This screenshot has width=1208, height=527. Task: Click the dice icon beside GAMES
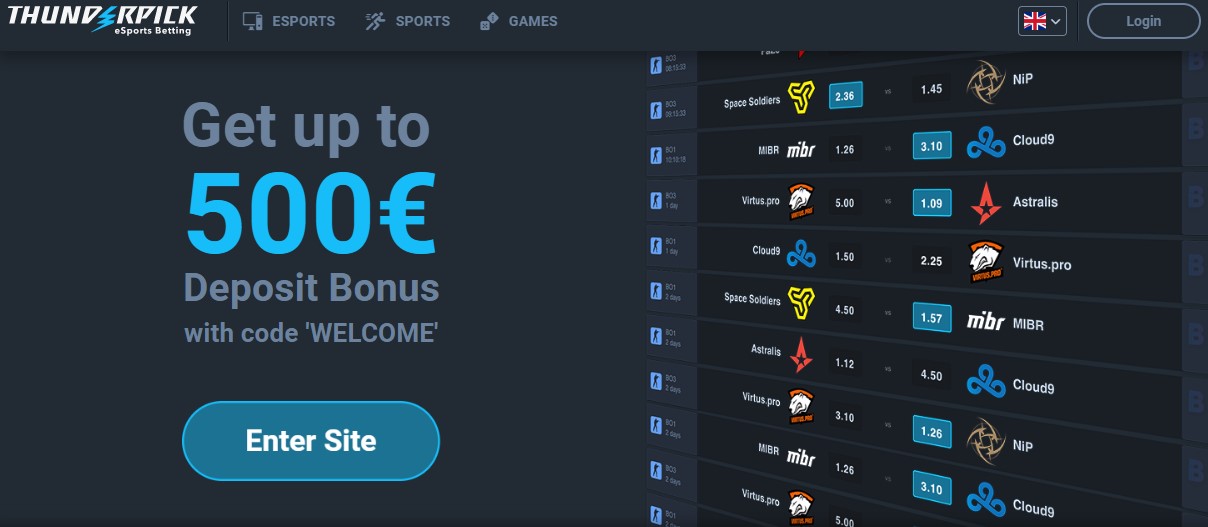coord(489,21)
